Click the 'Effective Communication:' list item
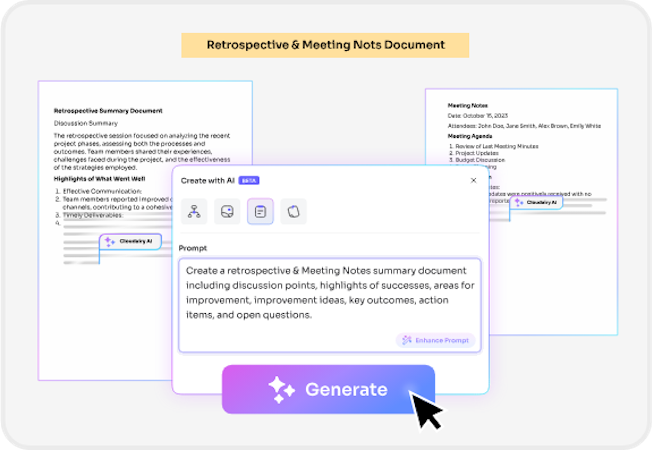653x450 pixels. pyautogui.click(x=102, y=191)
